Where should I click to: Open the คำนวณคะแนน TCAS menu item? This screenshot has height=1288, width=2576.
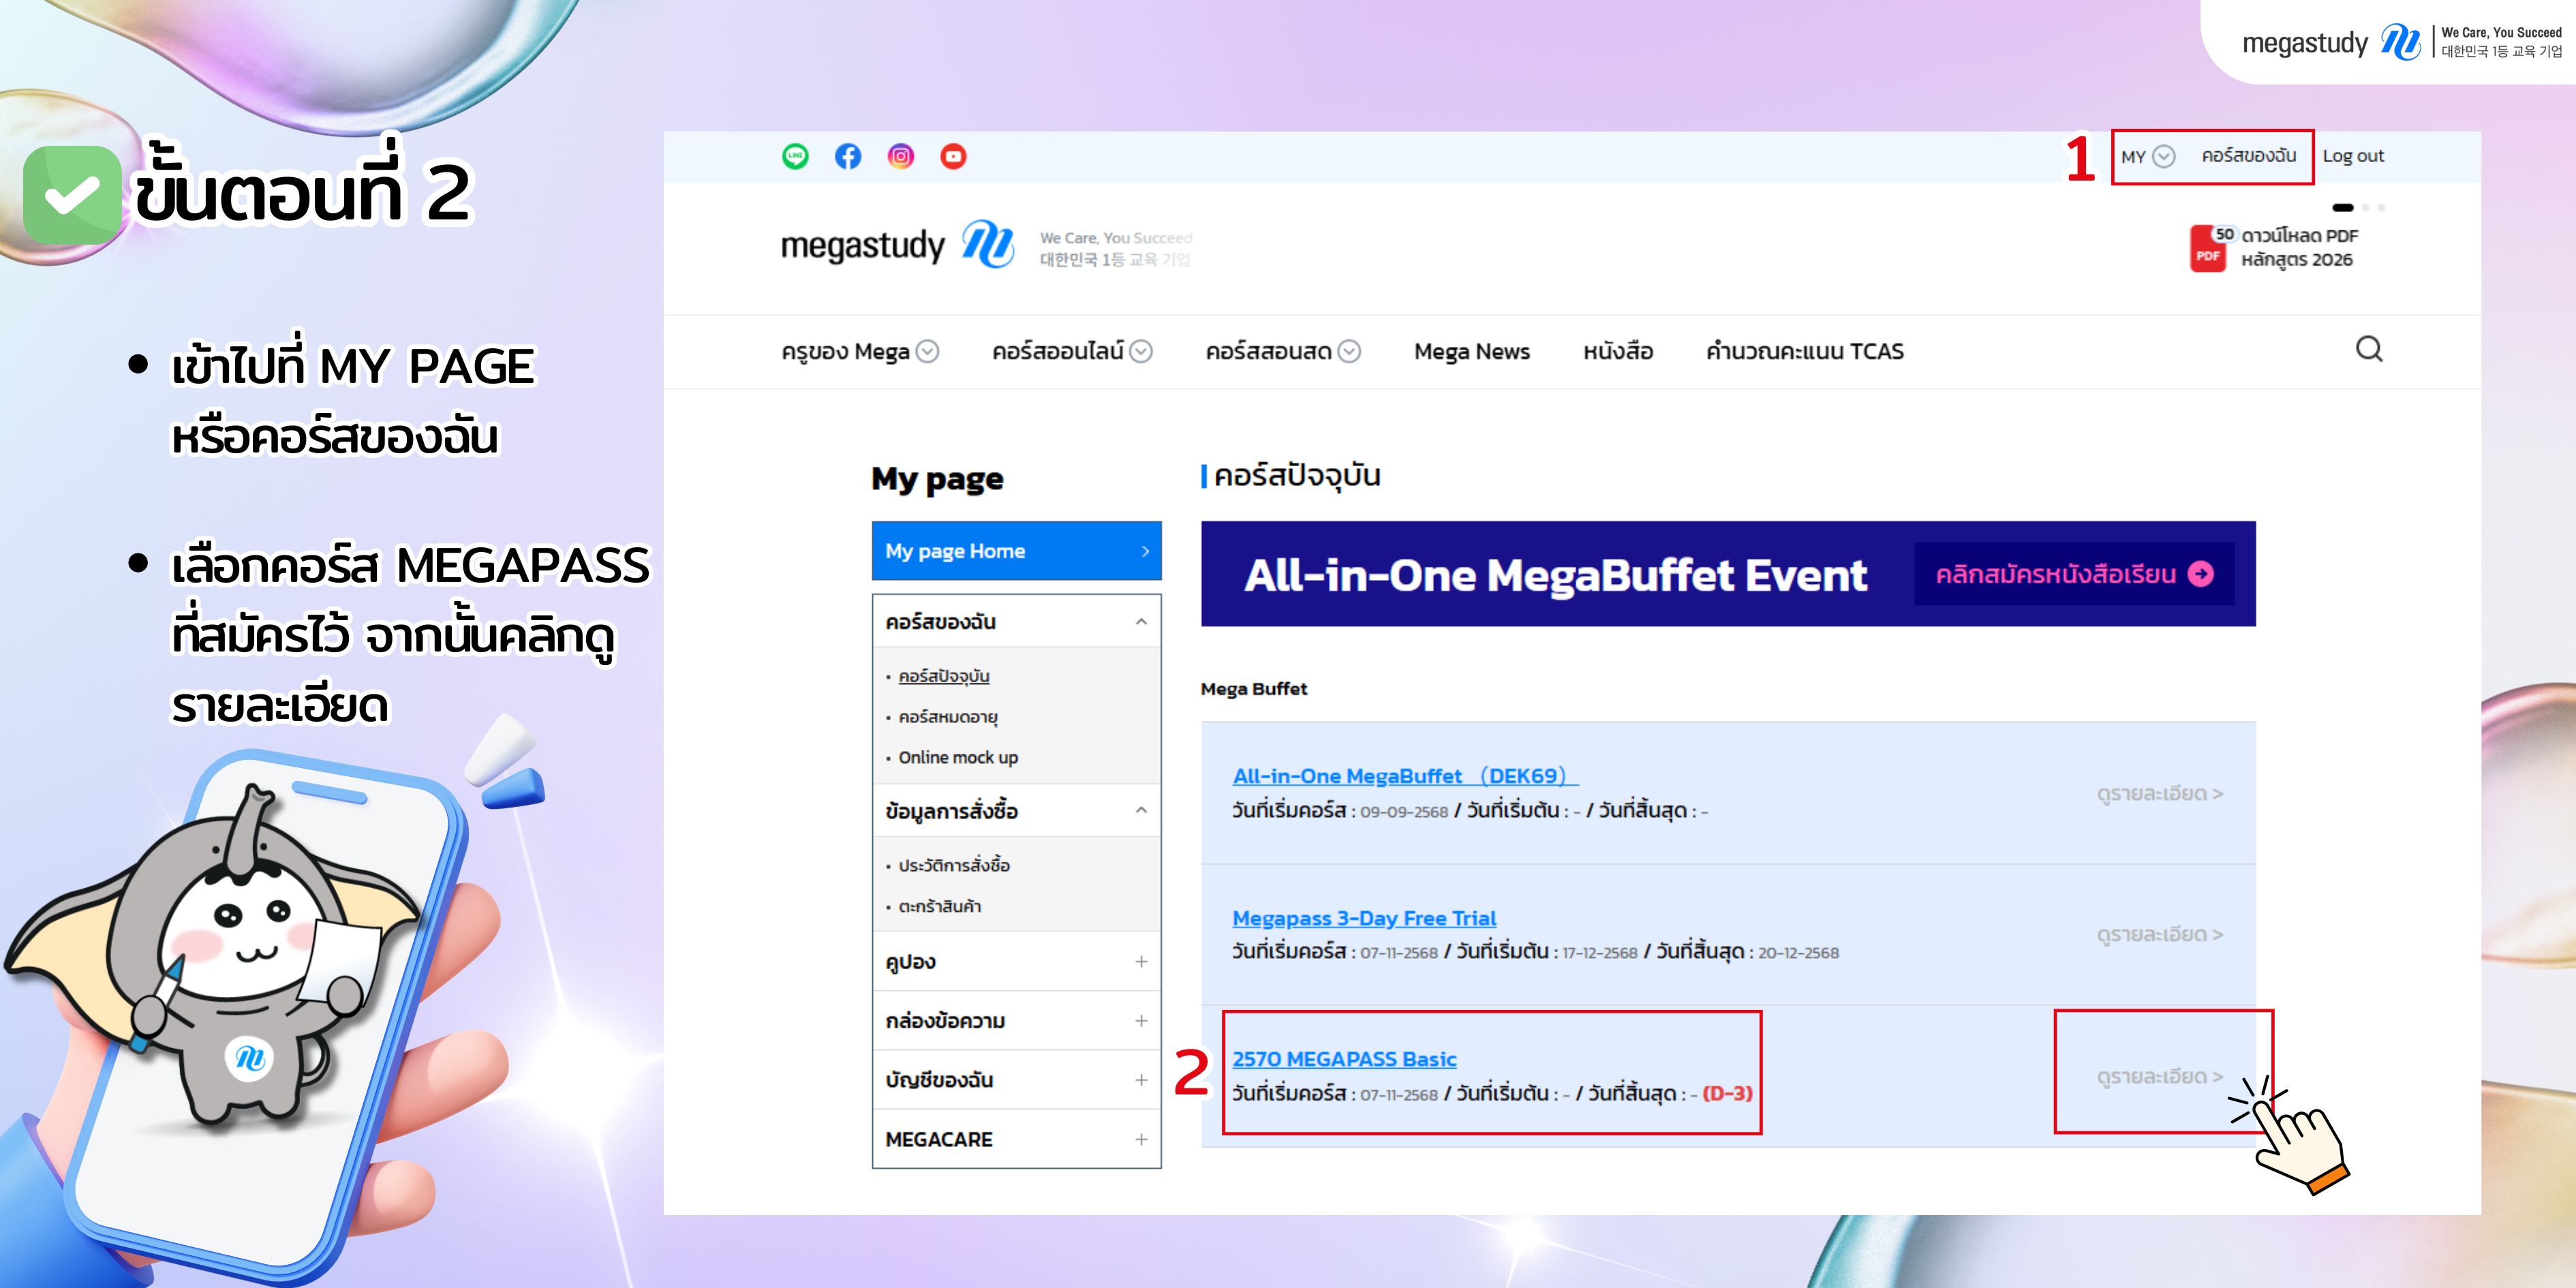pyautogui.click(x=1804, y=352)
